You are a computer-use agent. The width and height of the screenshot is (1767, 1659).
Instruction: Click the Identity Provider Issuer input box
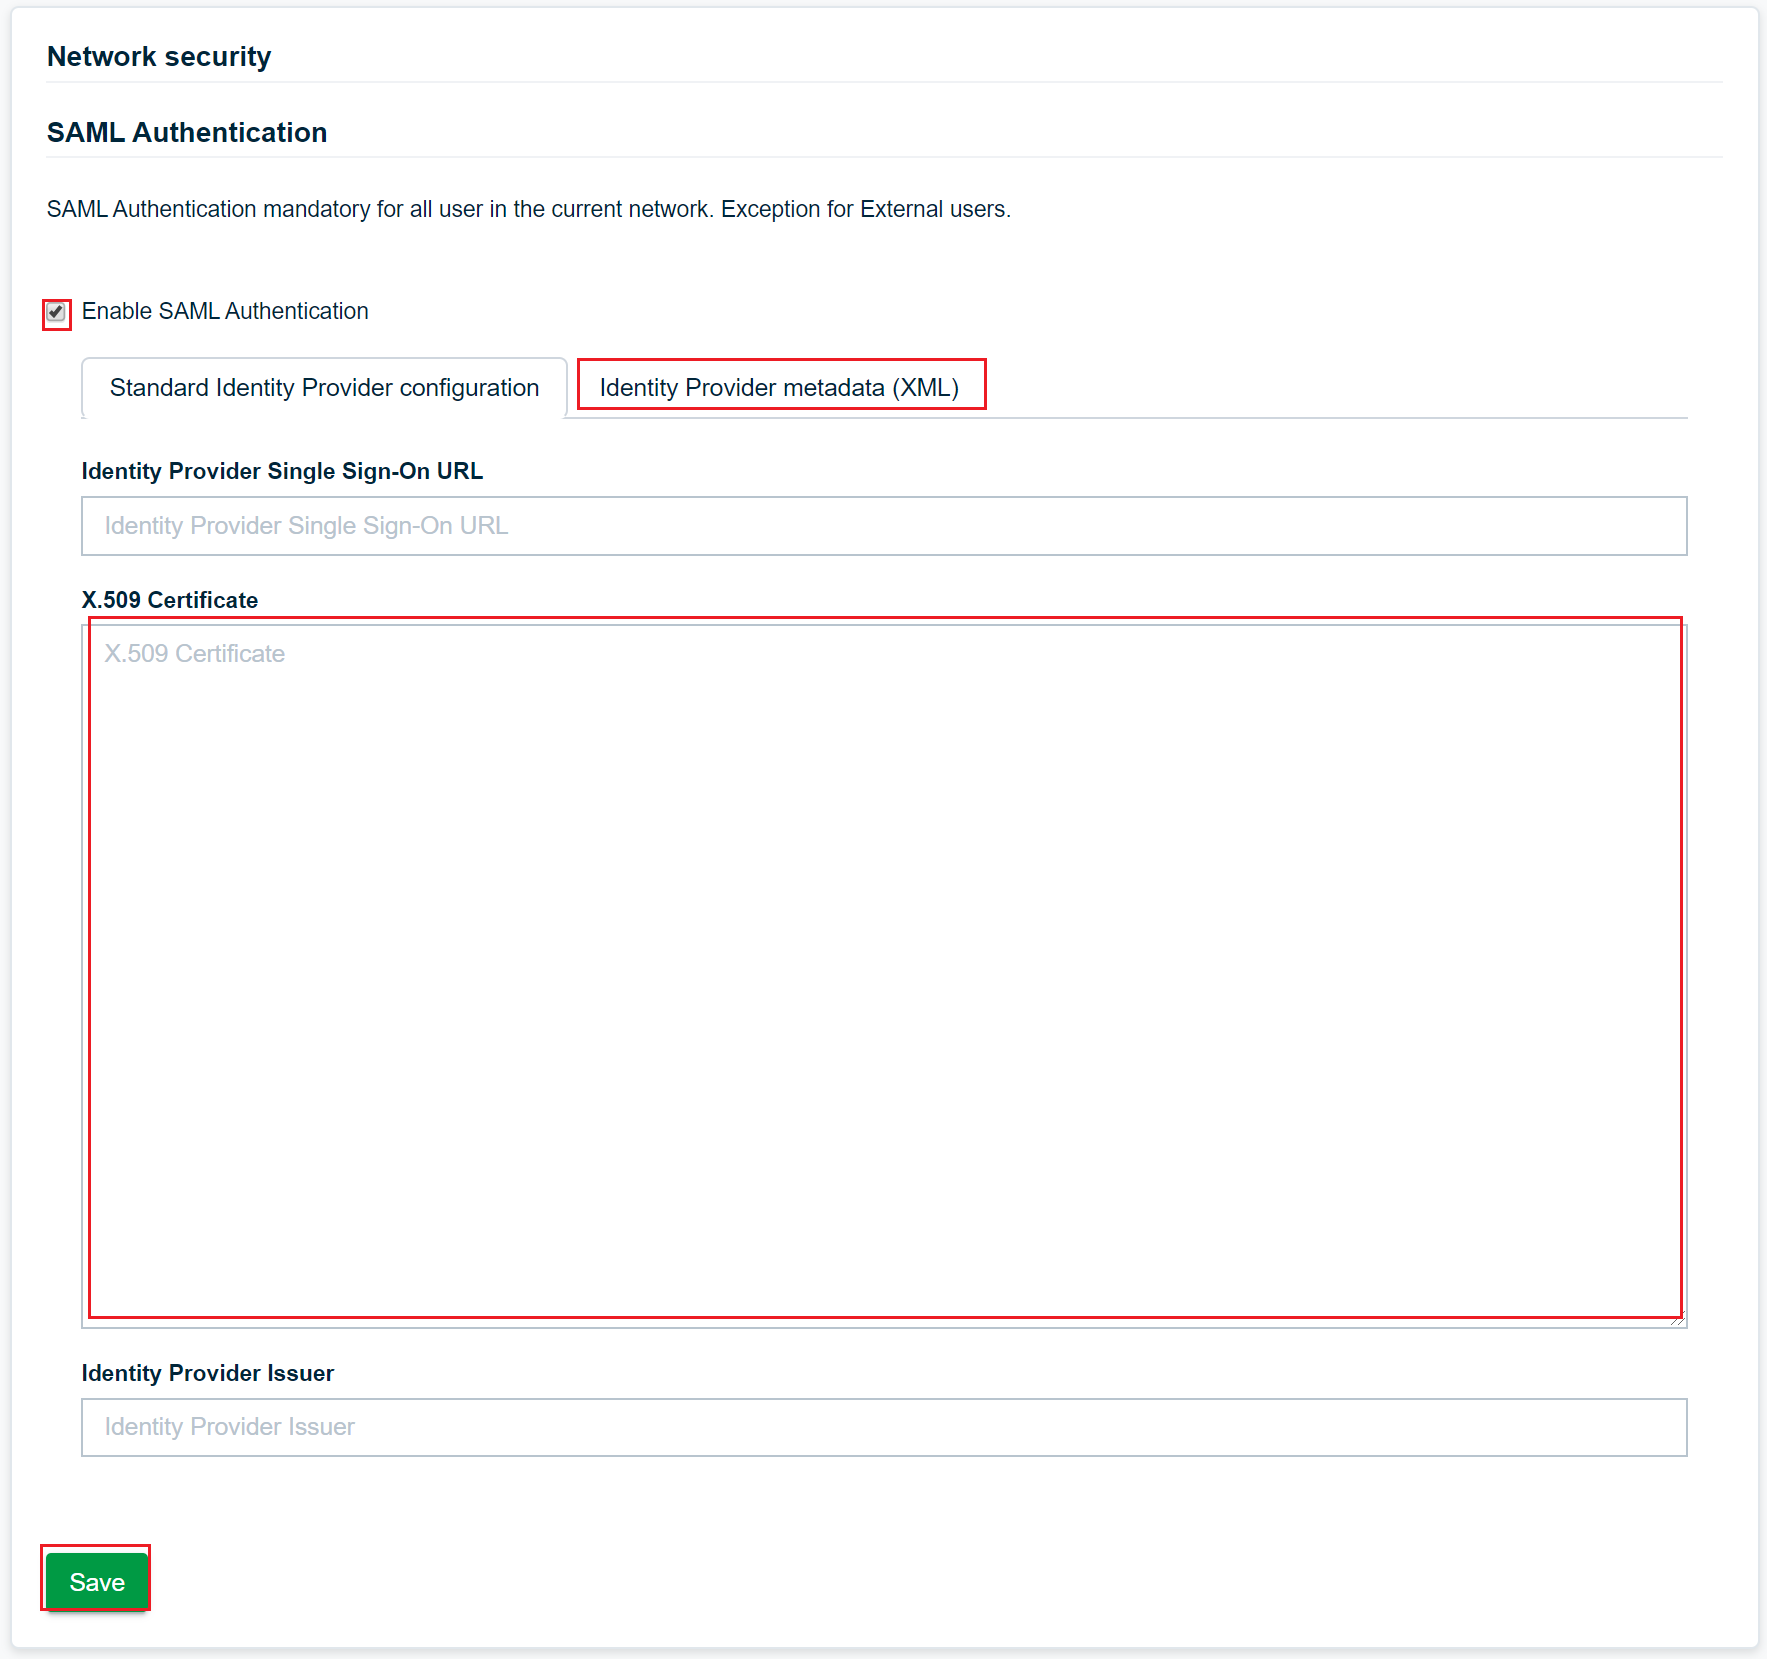click(880, 1428)
